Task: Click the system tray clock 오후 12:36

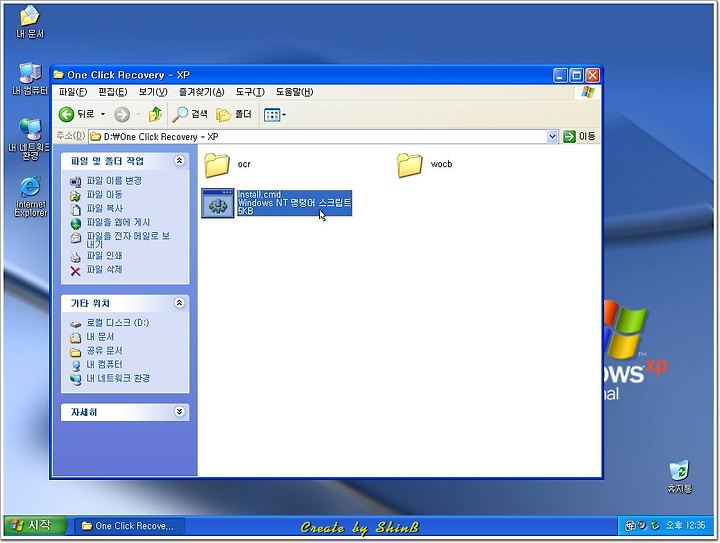Action: pyautogui.click(x=686, y=525)
